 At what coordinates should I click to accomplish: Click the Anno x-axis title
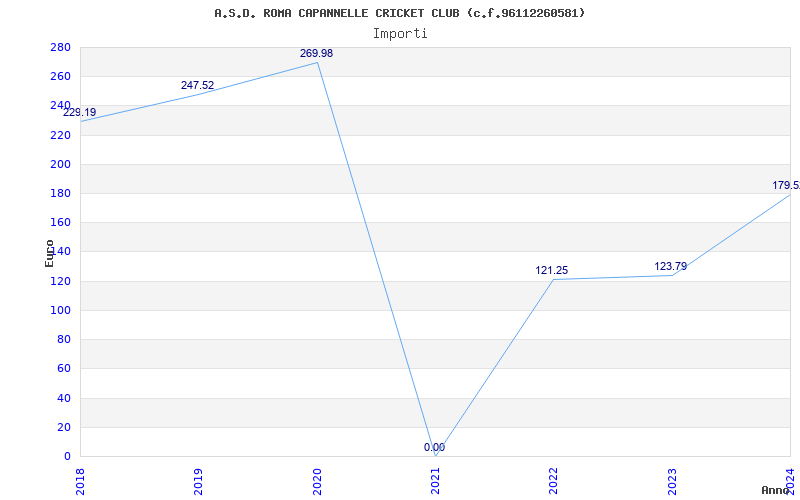(776, 490)
